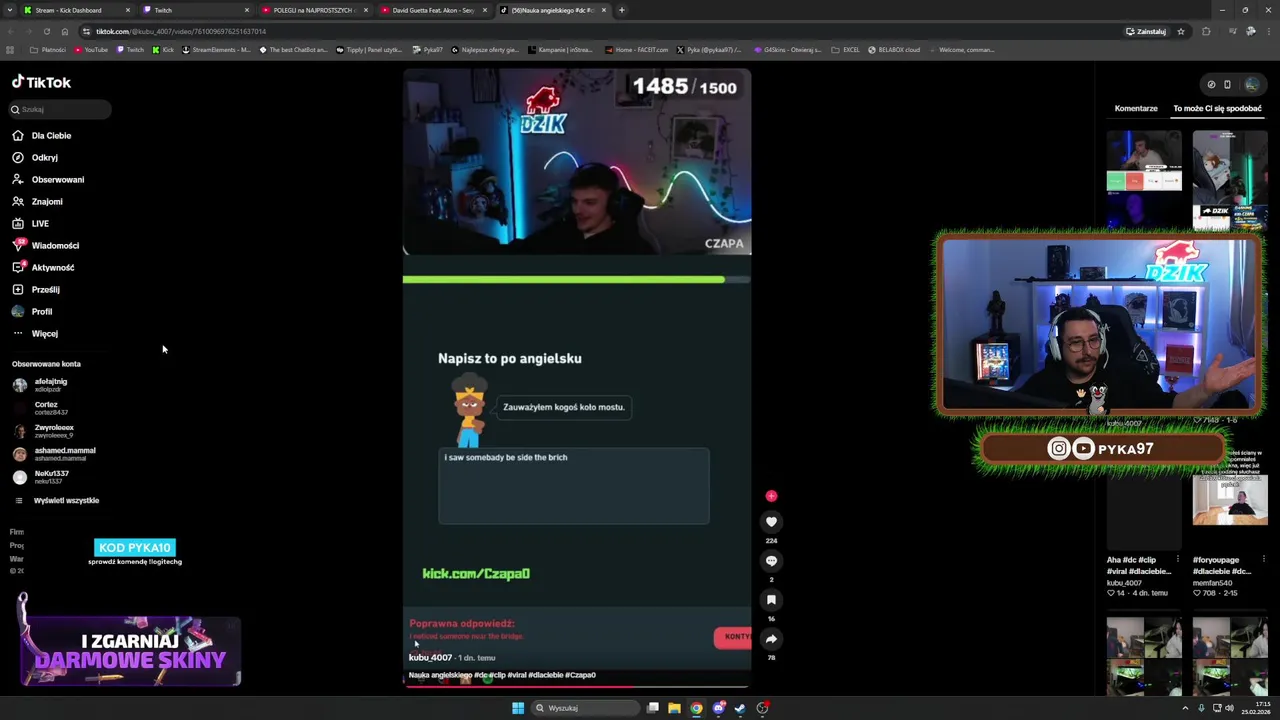Open memfan540's #foryoupage video thumbnail
The height and width of the screenshot is (720, 1280).
(x=1230, y=500)
